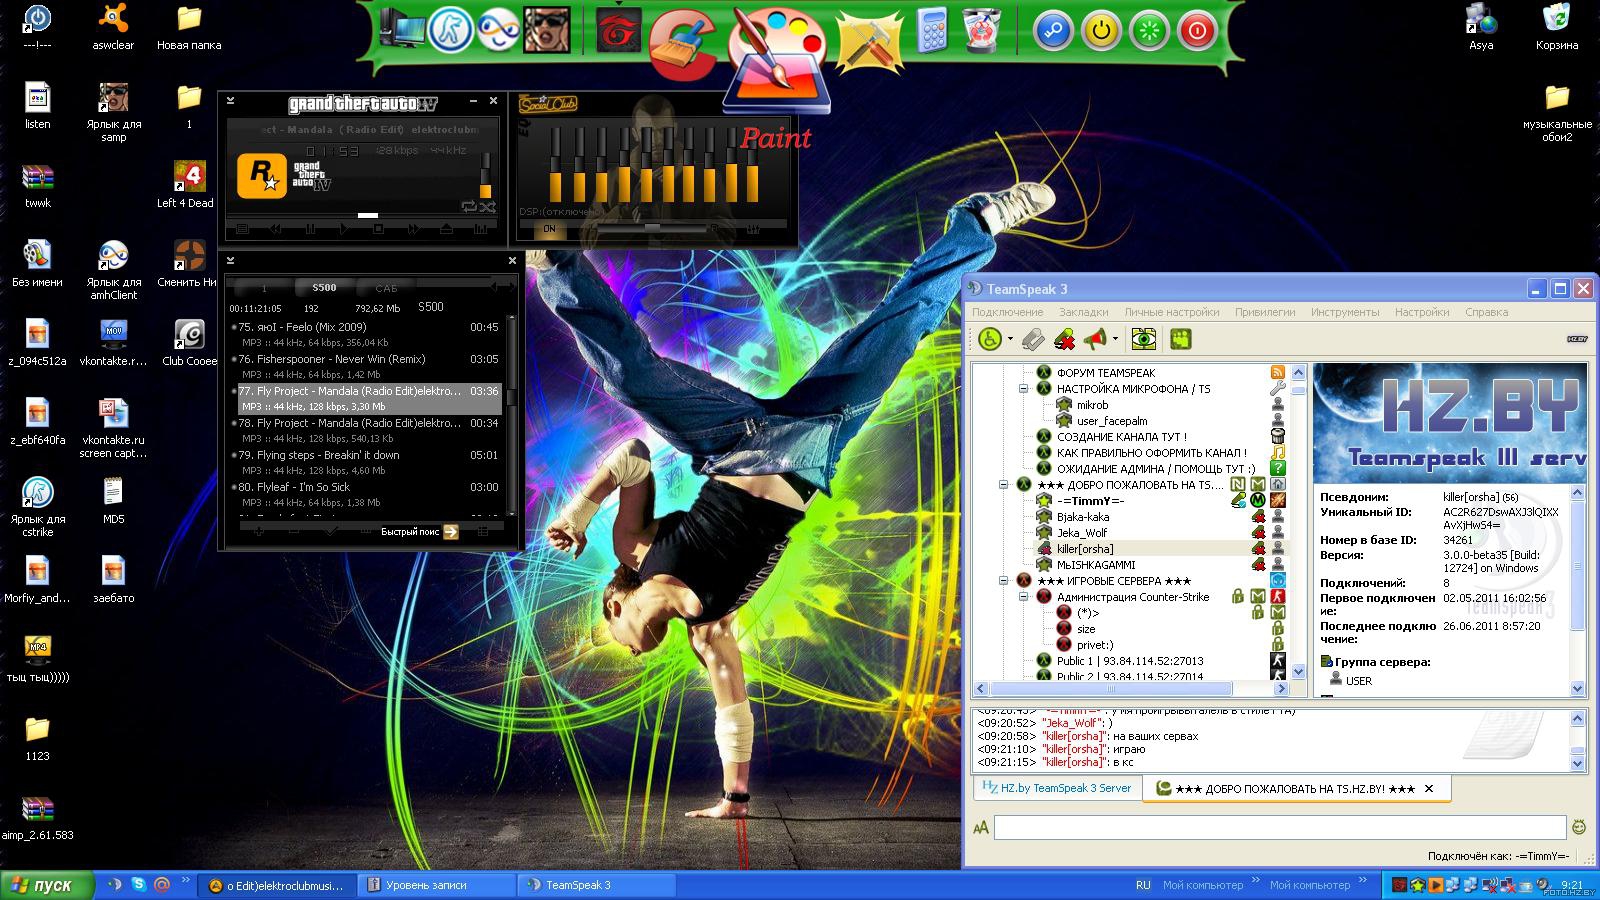Click TeamSpeak disconnect toolbar icon
This screenshot has height=900, width=1600.
coord(1064,340)
